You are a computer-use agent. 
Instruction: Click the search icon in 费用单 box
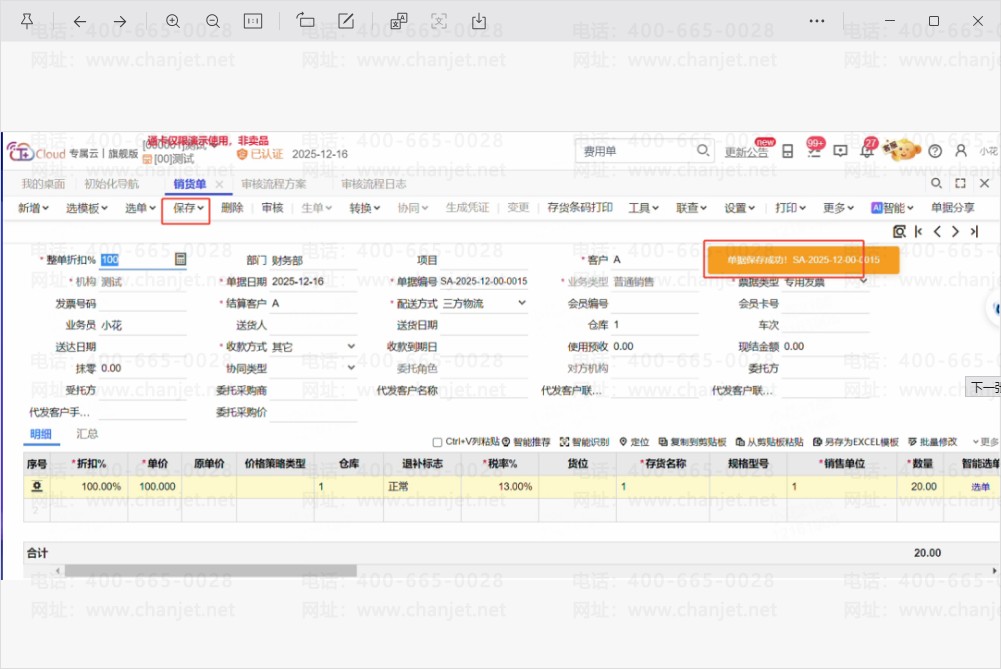(703, 151)
